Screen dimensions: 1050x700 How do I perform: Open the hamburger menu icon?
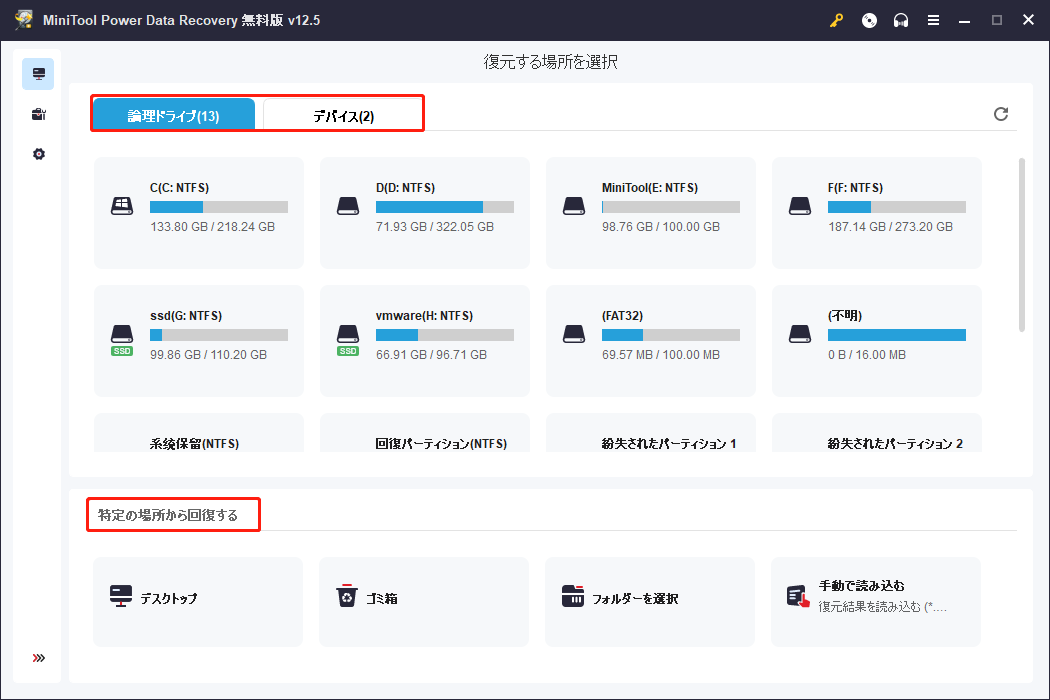933,20
